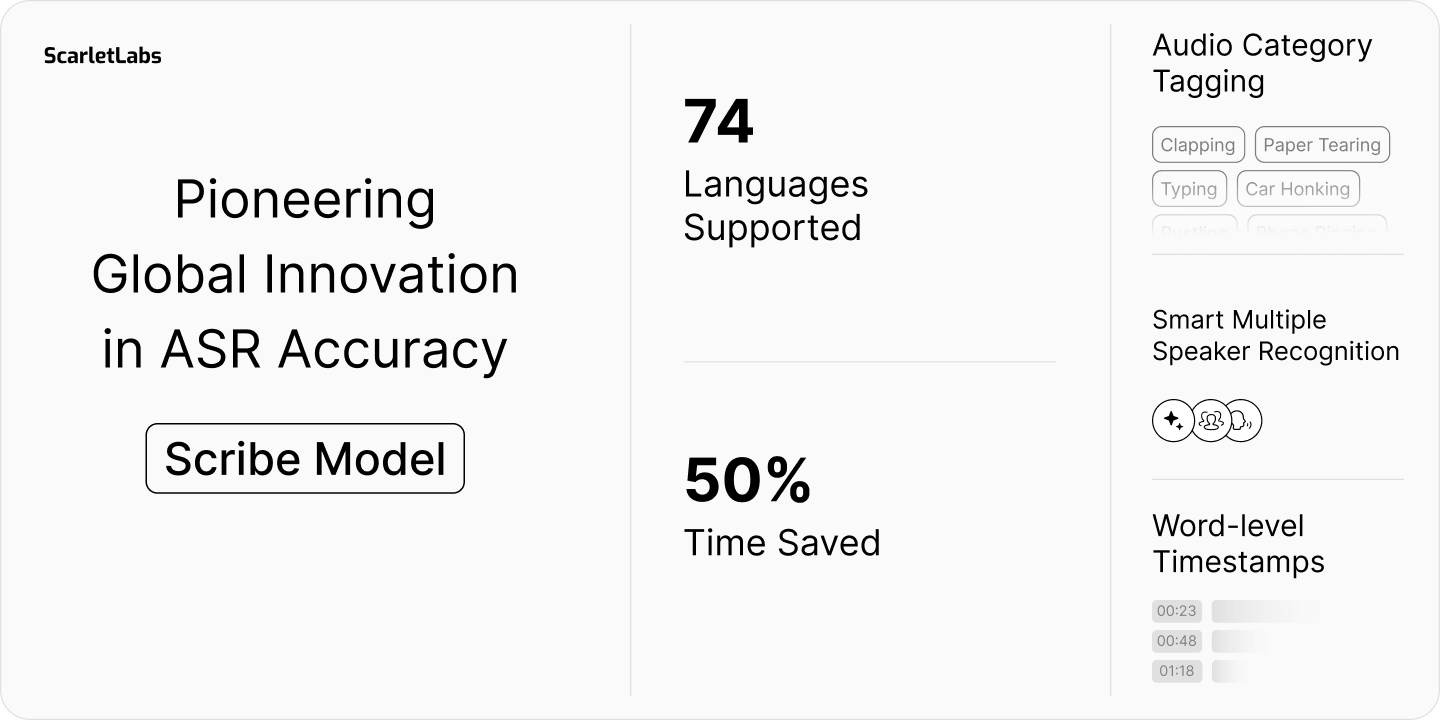
Task: Jump to the 00:48 timestamp
Action: (1177, 641)
